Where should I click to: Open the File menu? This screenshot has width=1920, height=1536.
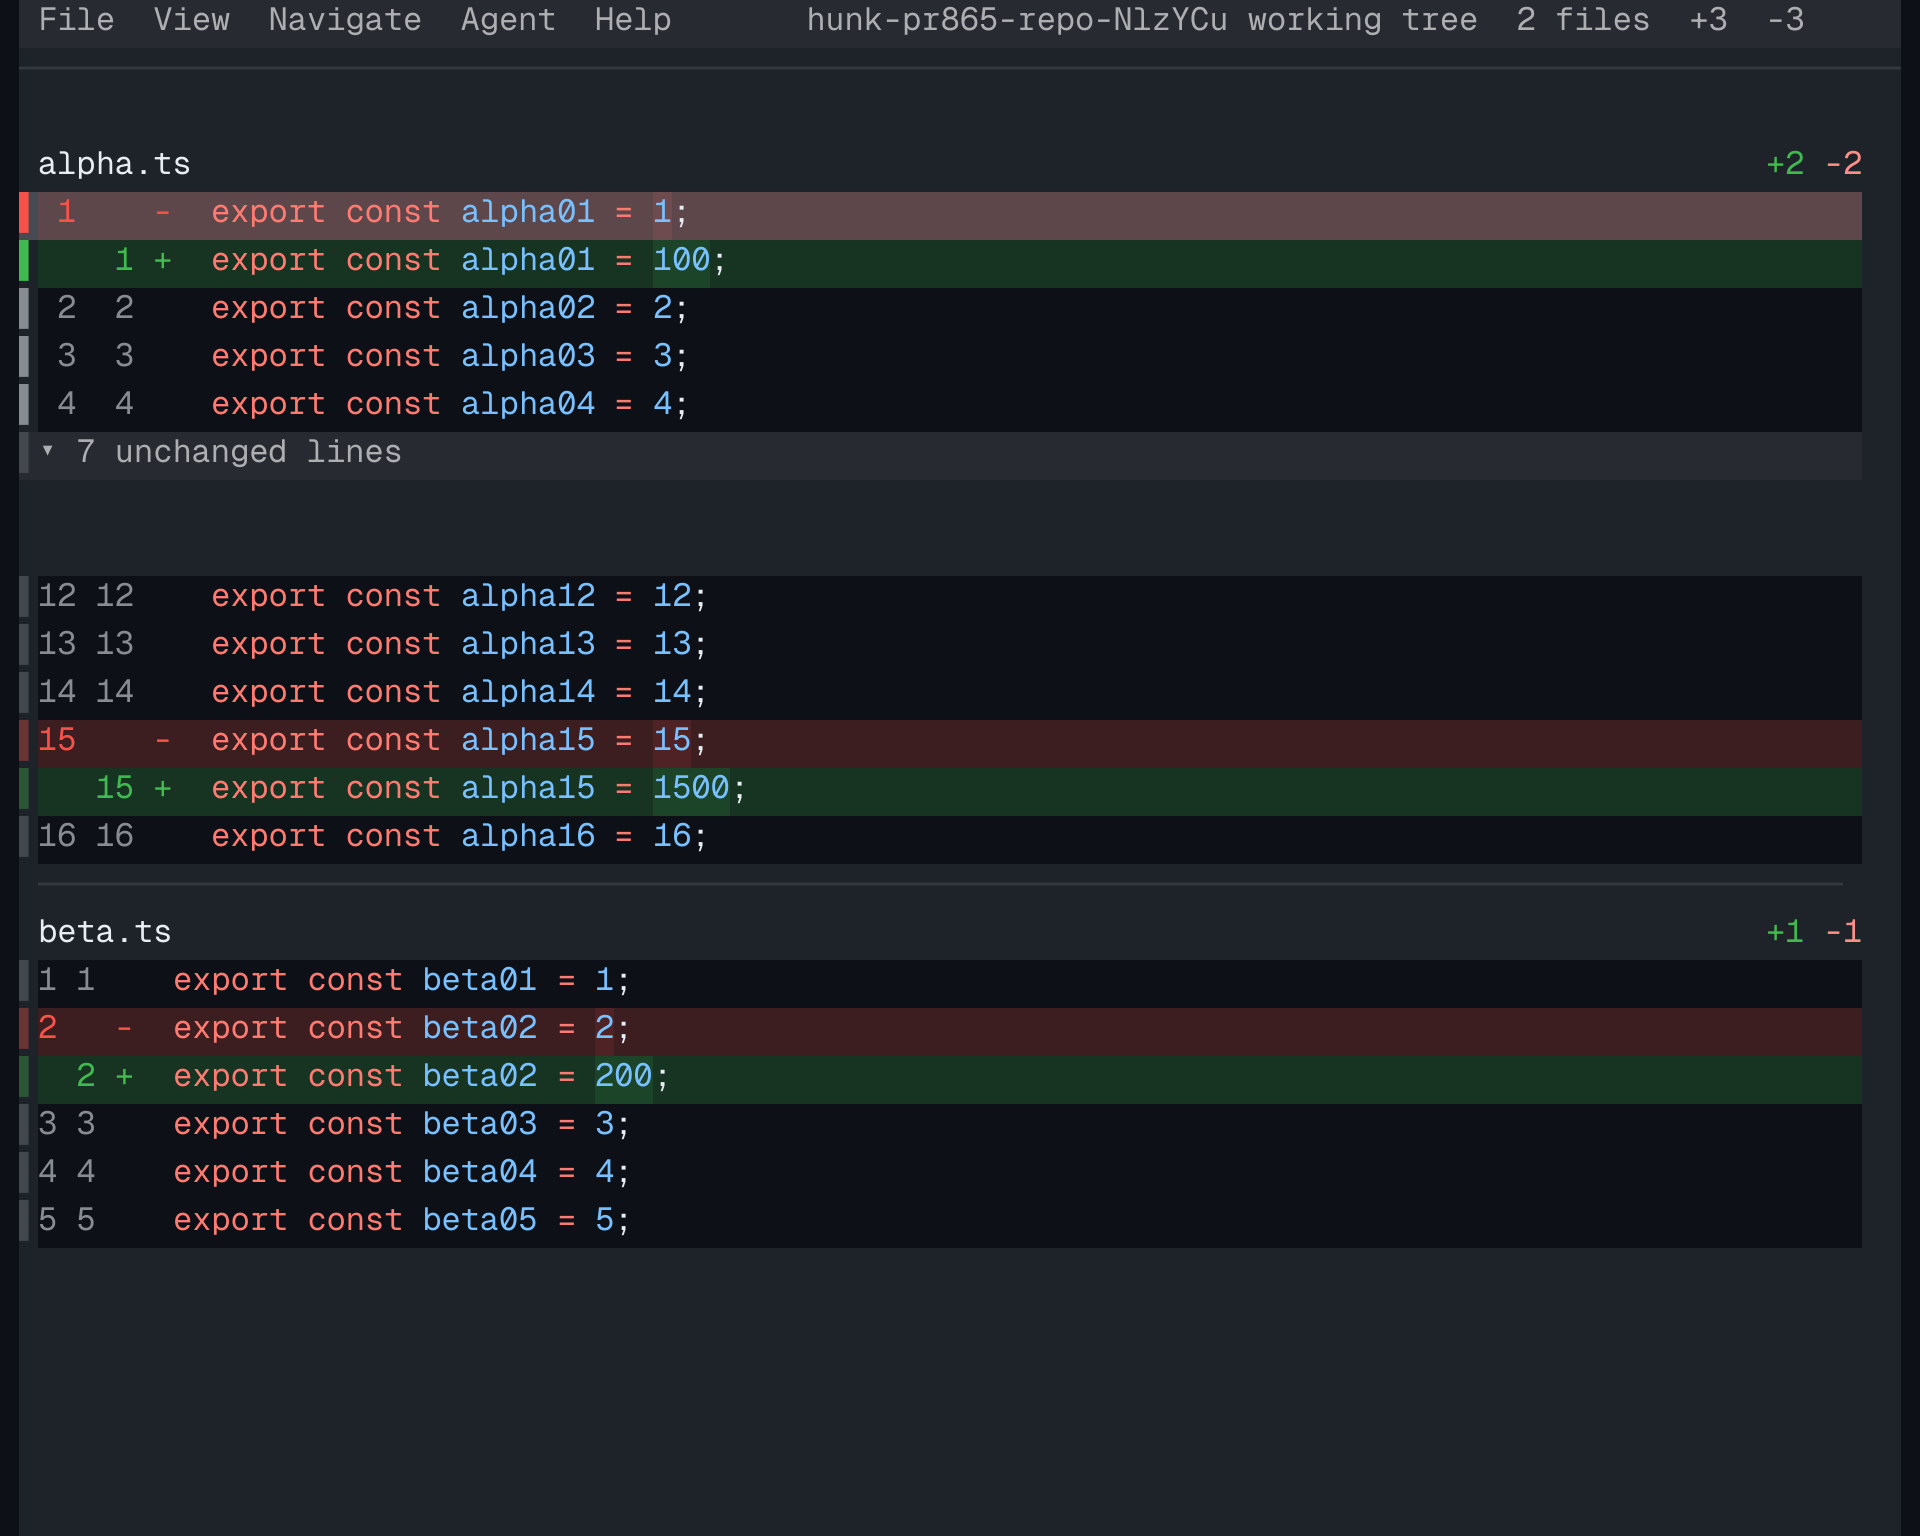(x=76, y=20)
